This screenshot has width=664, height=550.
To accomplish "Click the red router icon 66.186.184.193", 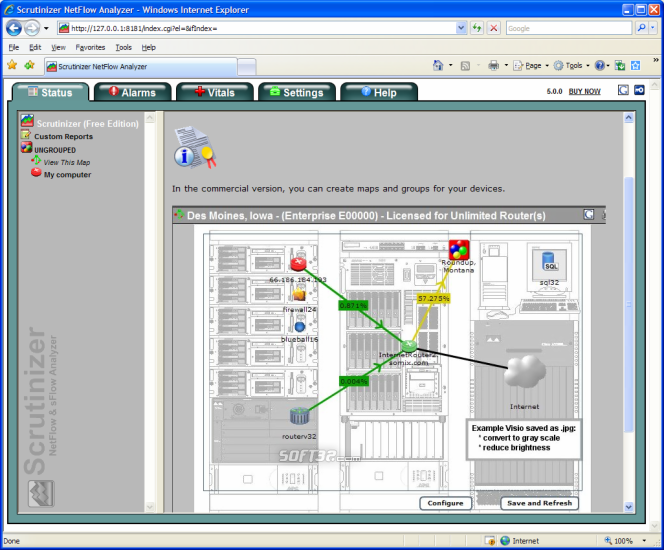I will point(298,263).
